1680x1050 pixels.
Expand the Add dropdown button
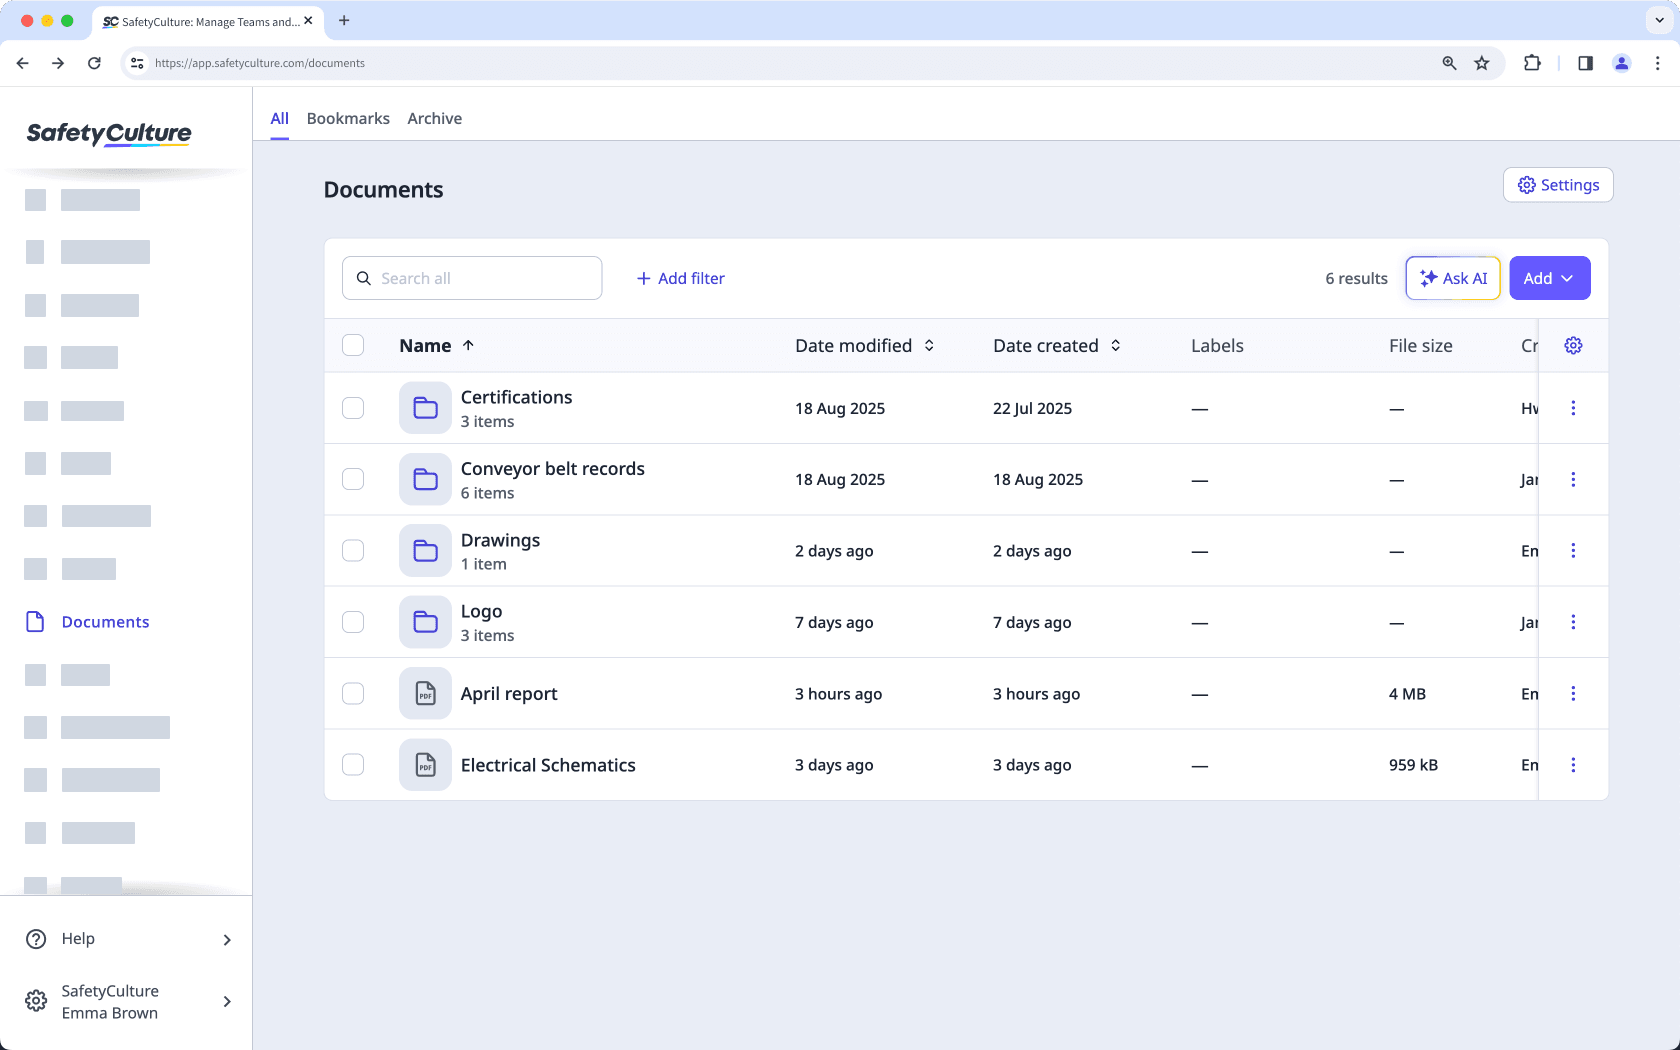(1549, 278)
